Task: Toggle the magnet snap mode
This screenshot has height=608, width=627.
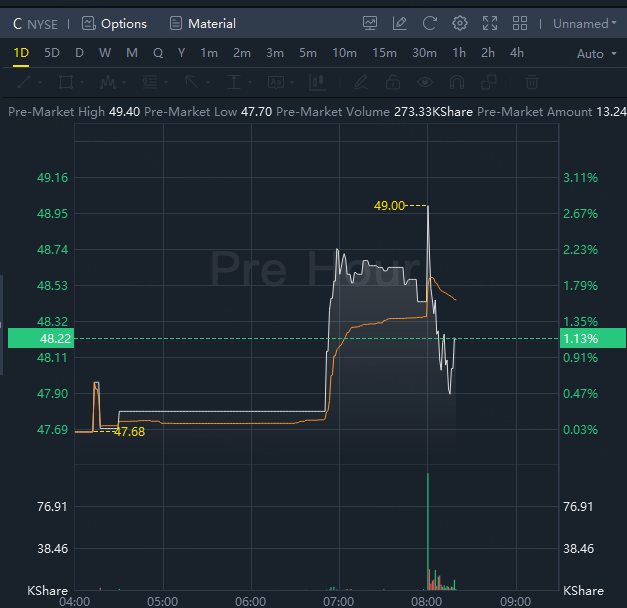Action: 459,82
